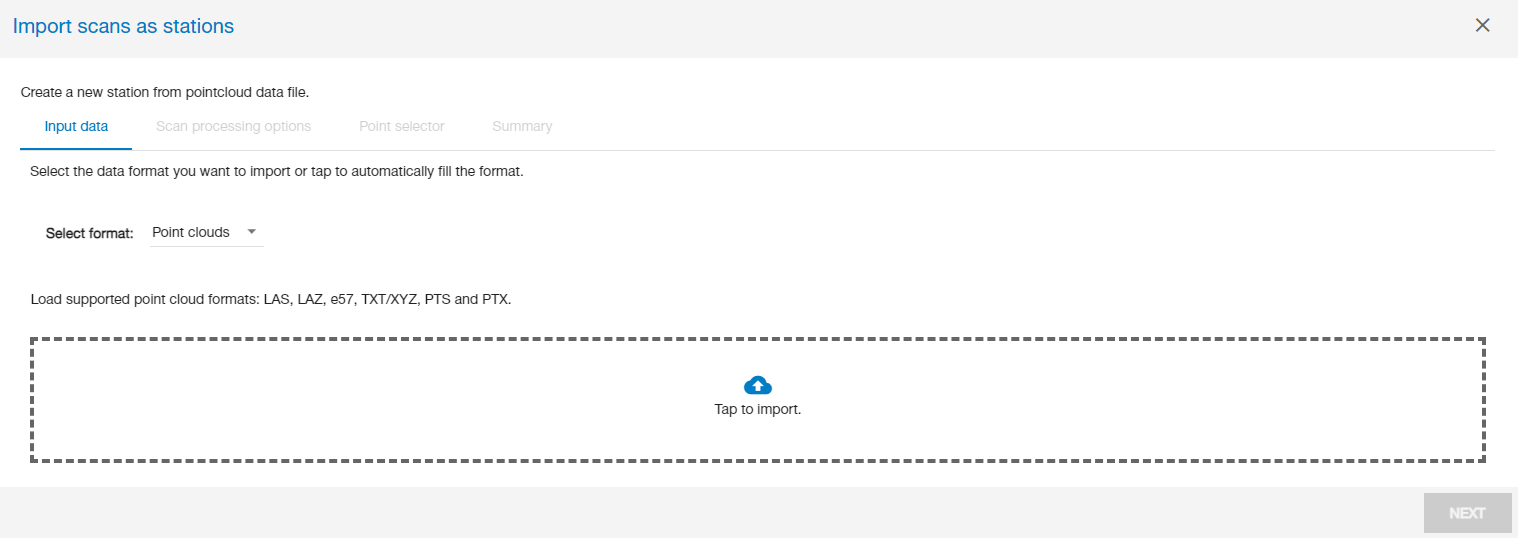Click the 'Select the data format' instruction line
The width and height of the screenshot is (1518, 538).
point(277,171)
